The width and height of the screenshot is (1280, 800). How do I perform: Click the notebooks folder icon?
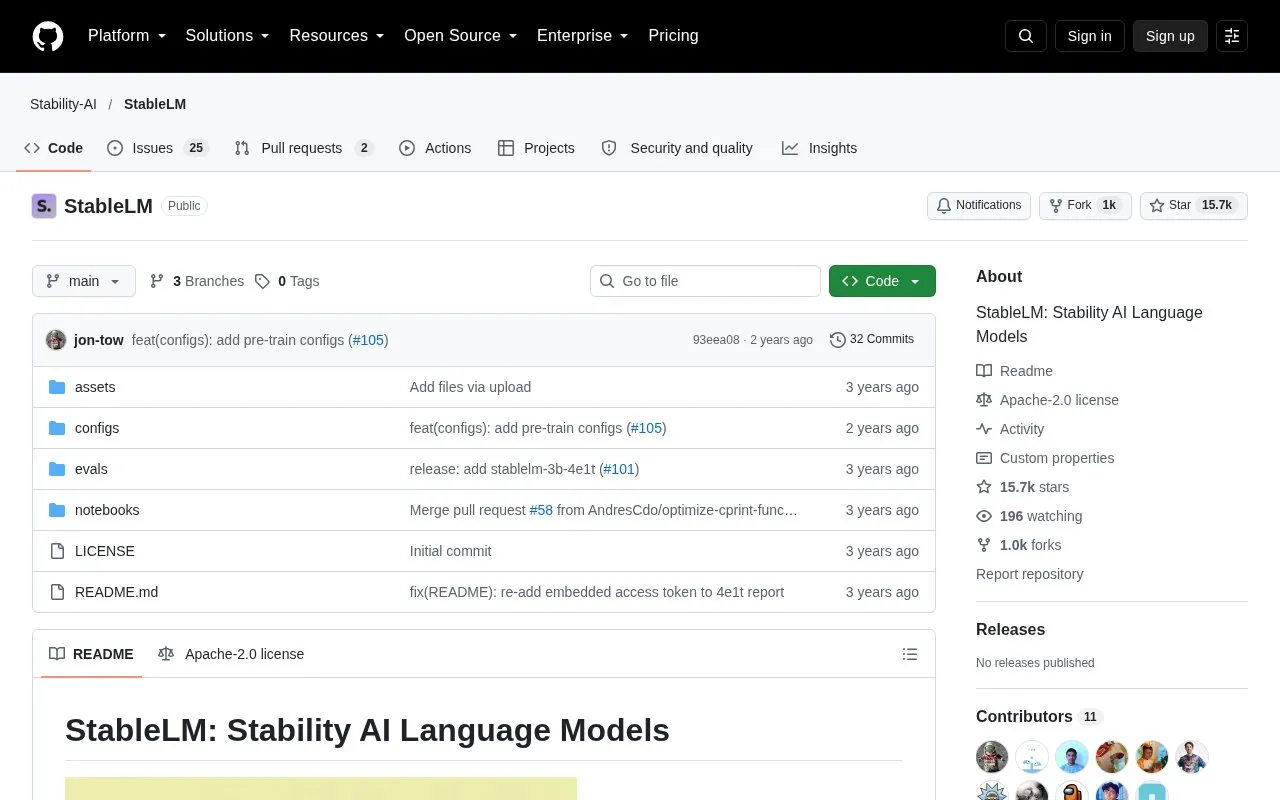click(x=57, y=510)
